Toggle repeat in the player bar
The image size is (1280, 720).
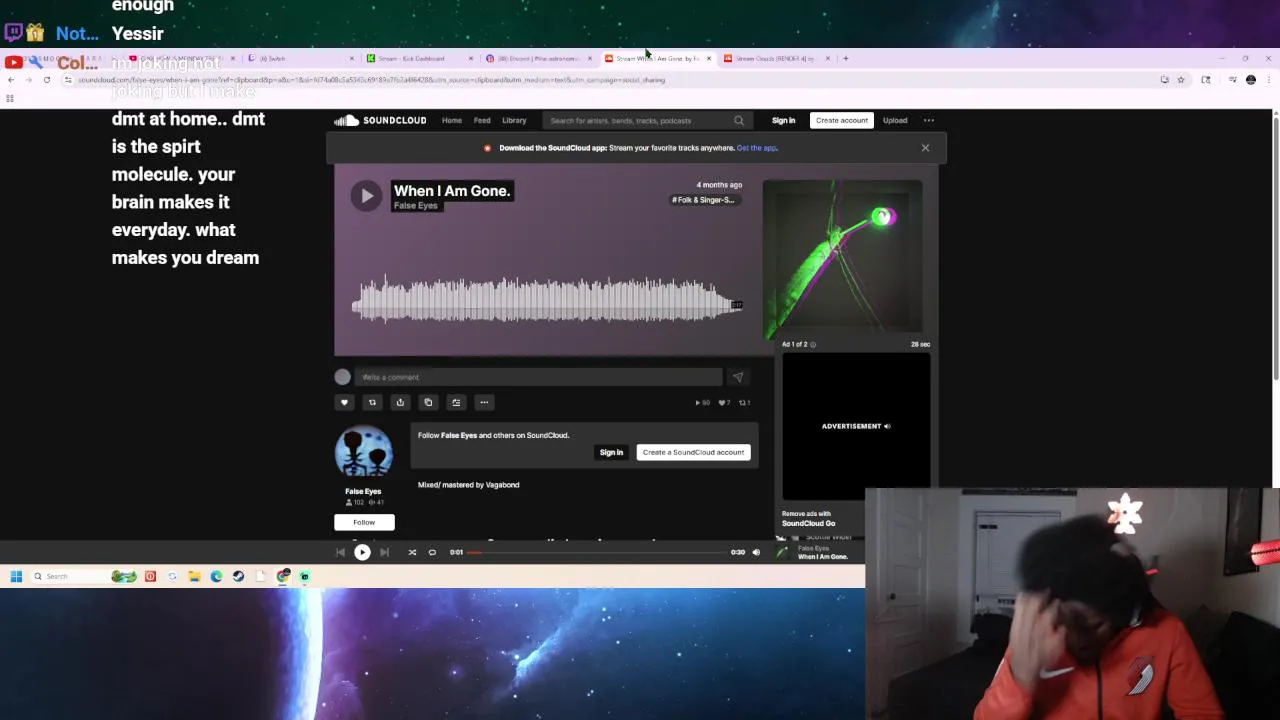click(432, 552)
